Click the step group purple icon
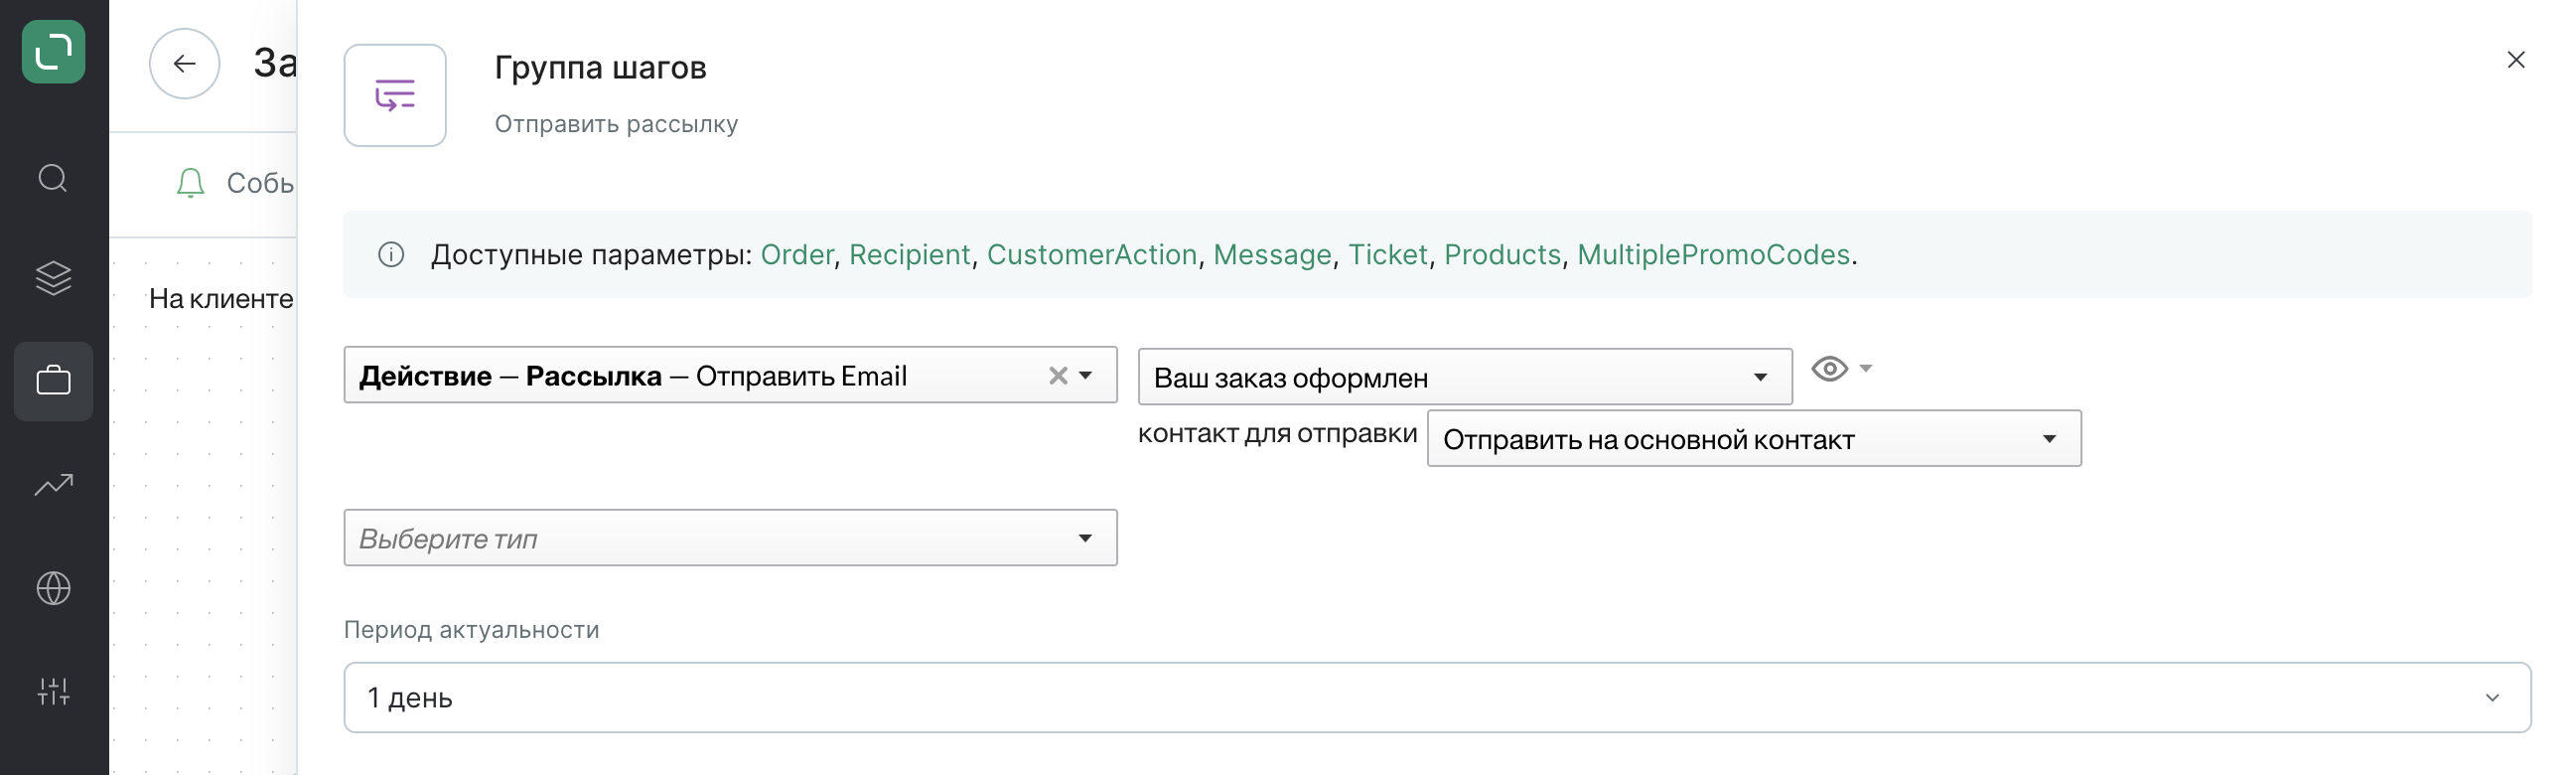This screenshot has width=2576, height=775. 395,95
